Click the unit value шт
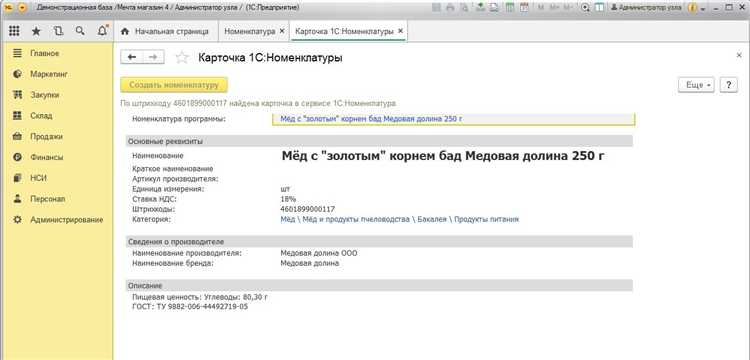750x360 pixels. [x=285, y=189]
